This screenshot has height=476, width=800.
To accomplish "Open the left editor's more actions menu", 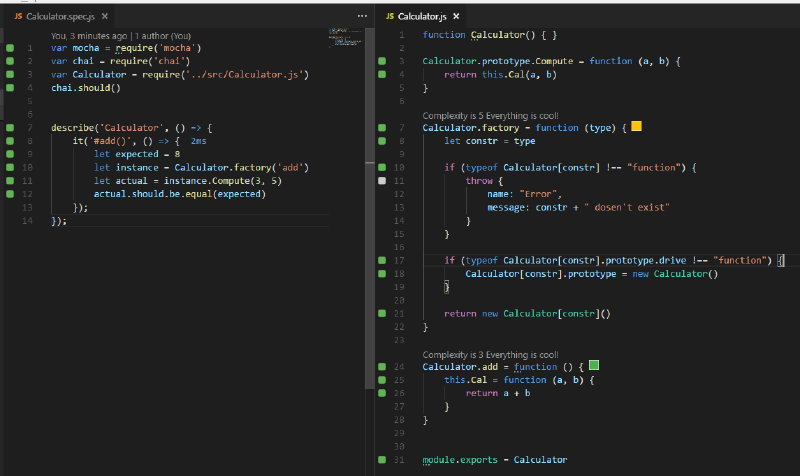I will 362,17.
